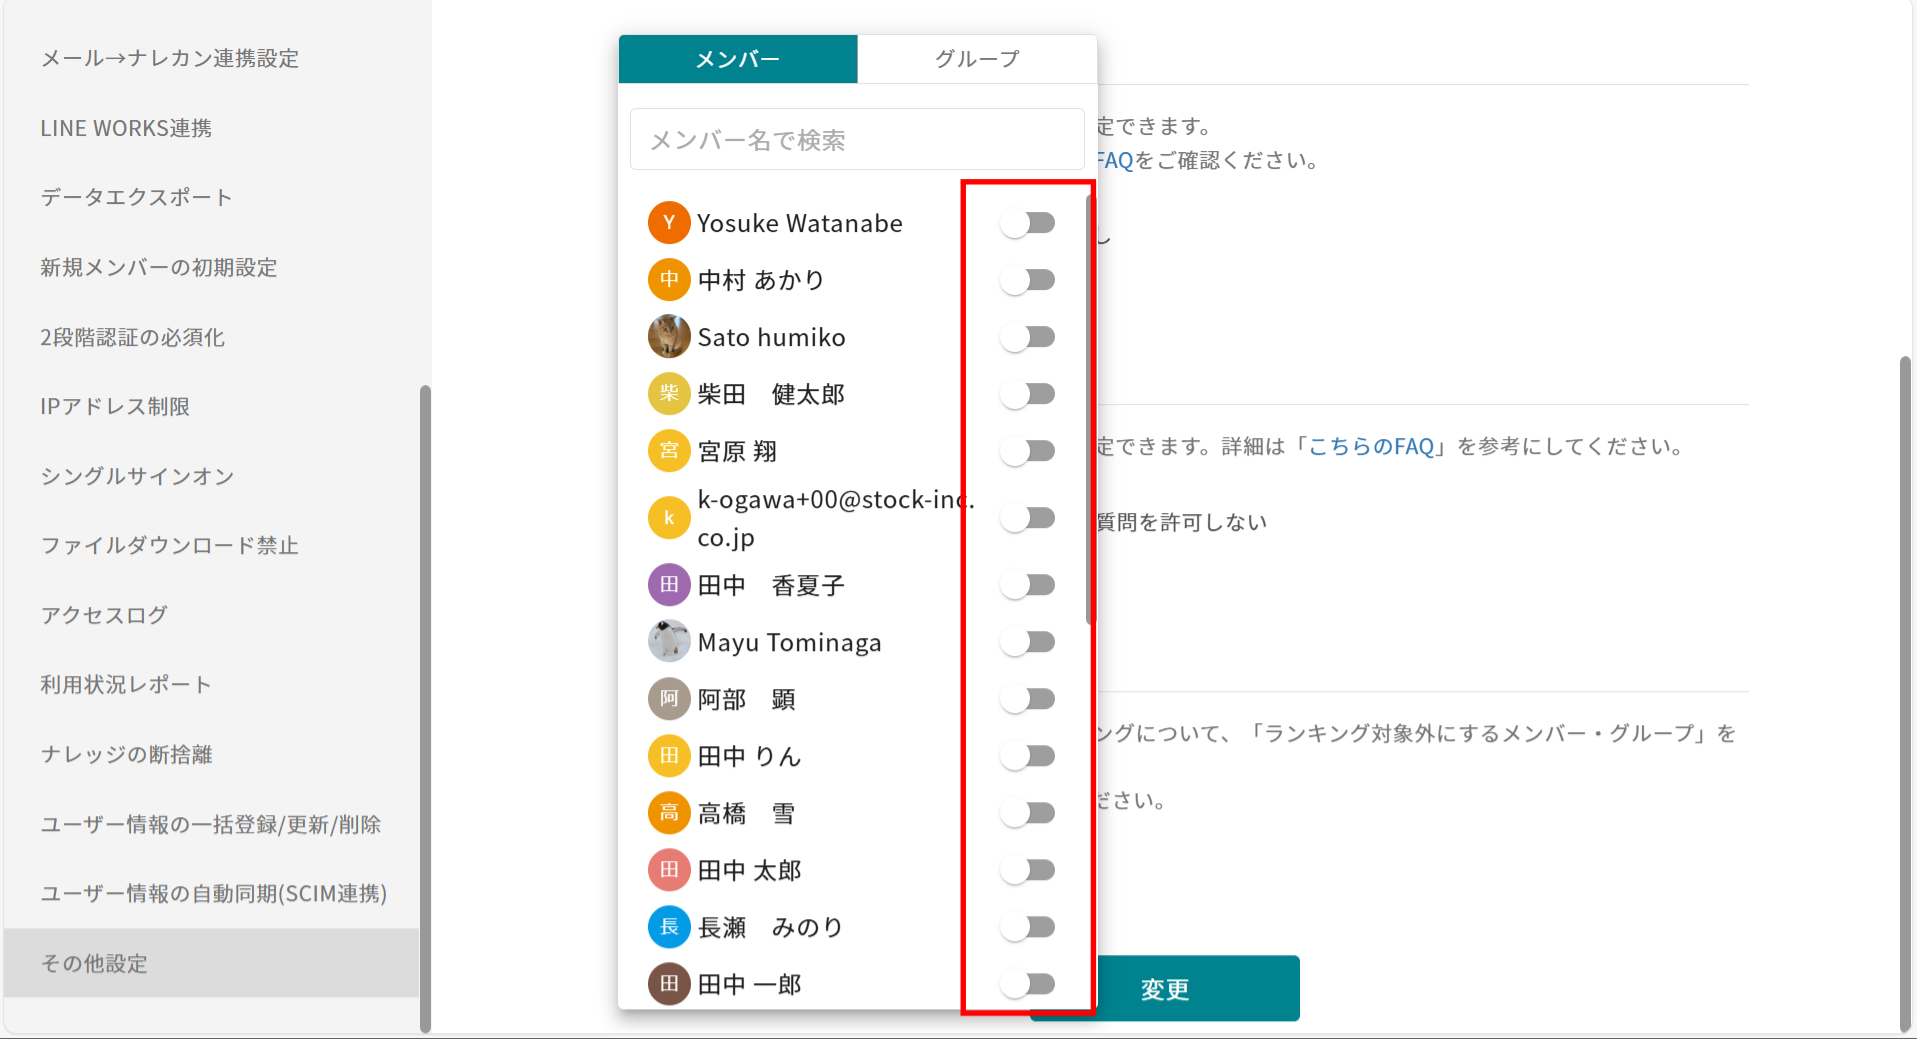Click 長瀬 みのり's blue avatar icon
This screenshot has height=1039, width=1917.
669,927
